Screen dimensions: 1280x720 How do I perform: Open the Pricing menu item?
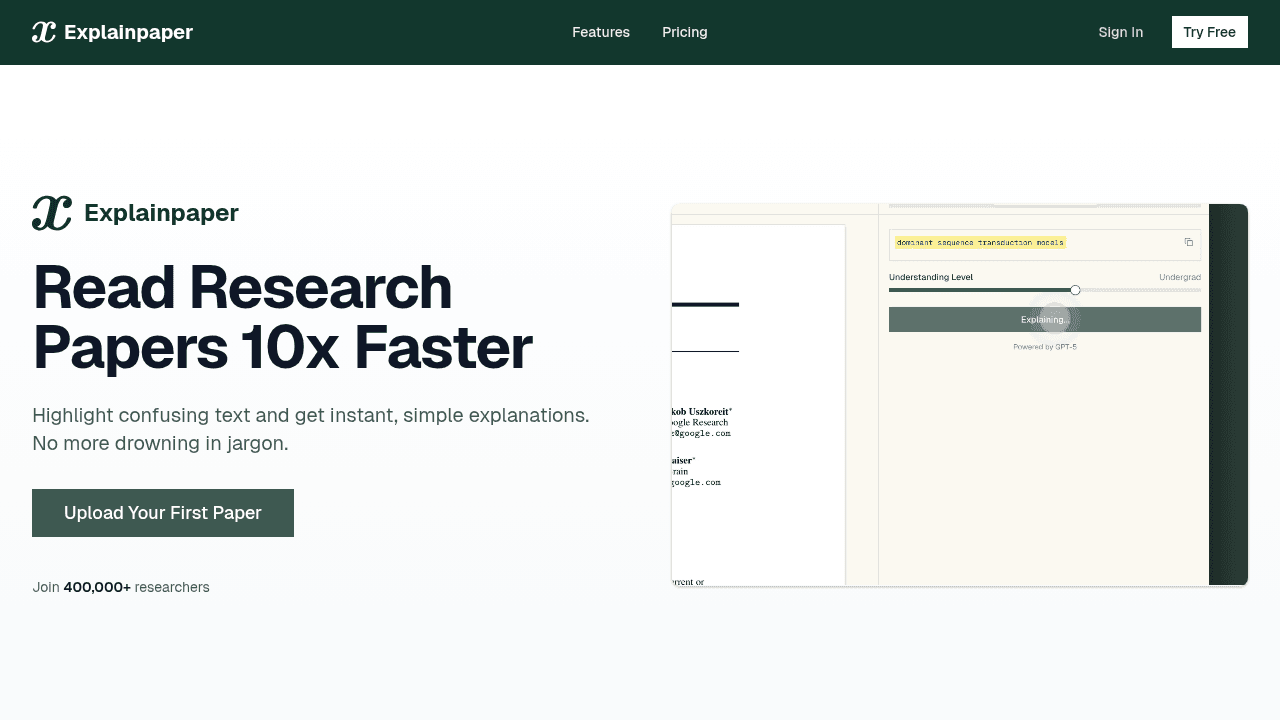pos(685,32)
